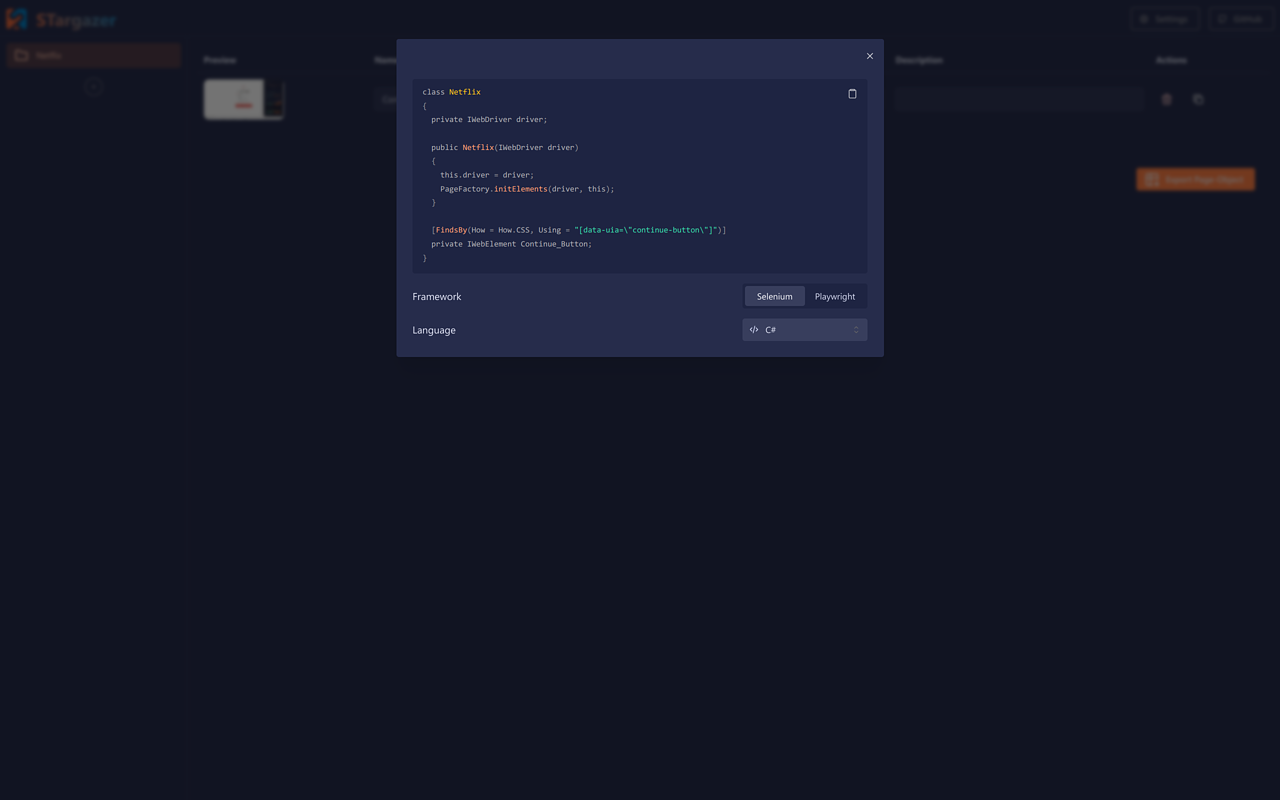Copy the generated code with the clipboard icon
Image resolution: width=1280 pixels, height=800 pixels.
coord(852,94)
